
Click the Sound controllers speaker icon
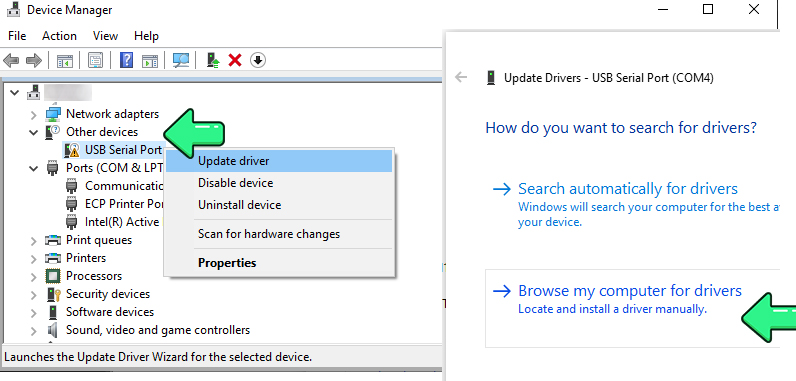point(53,330)
